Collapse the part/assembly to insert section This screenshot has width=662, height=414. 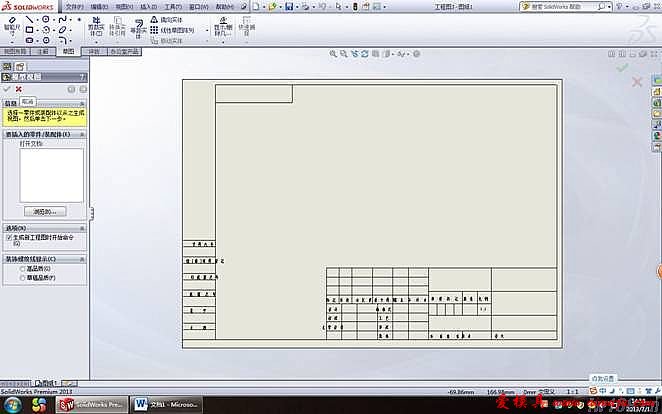[82, 133]
